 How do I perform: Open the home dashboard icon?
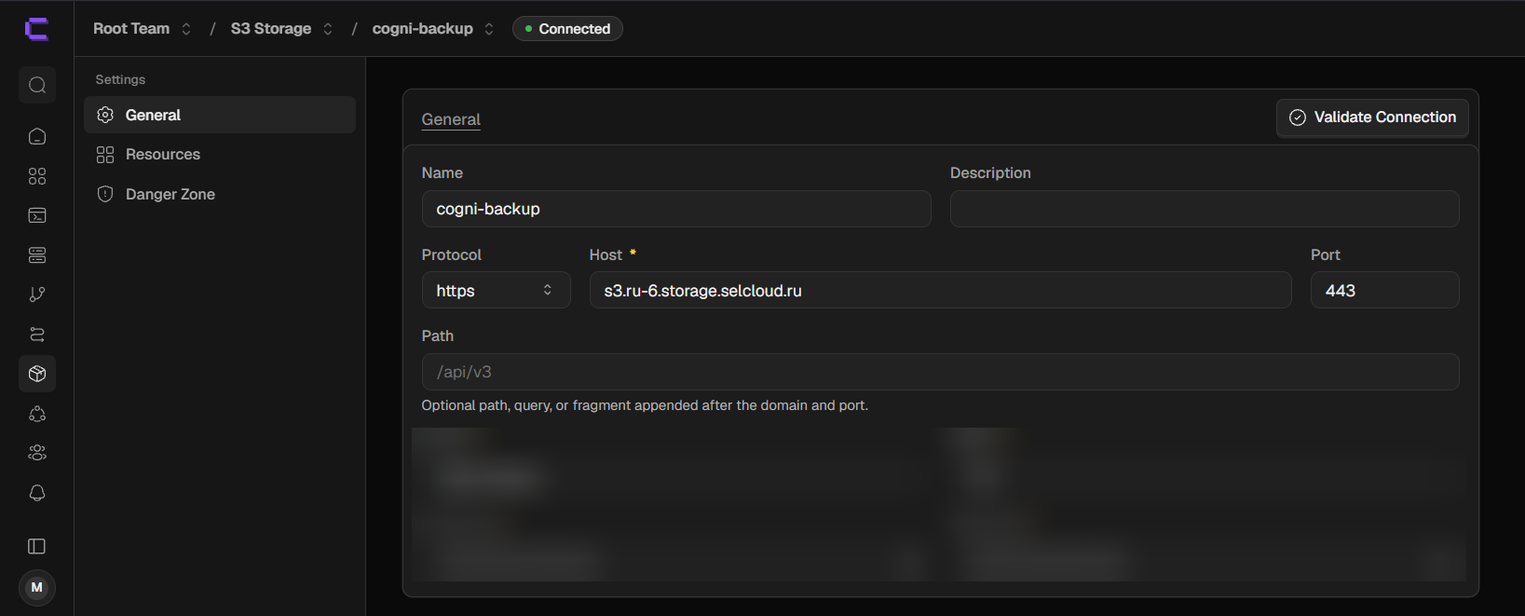coord(37,136)
